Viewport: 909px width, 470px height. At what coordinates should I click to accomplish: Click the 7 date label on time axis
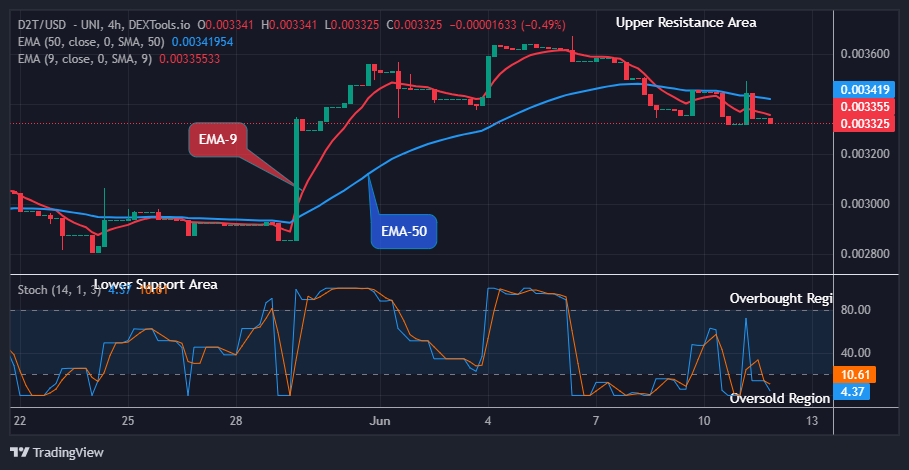tap(596, 420)
